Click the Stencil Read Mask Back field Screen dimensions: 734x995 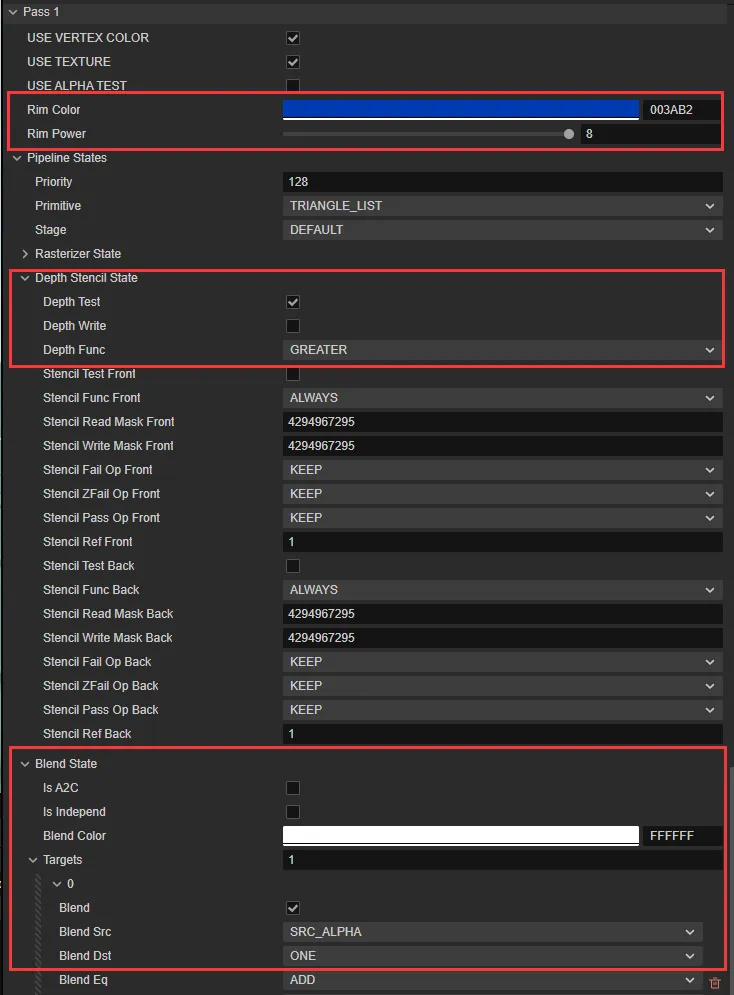click(x=502, y=614)
